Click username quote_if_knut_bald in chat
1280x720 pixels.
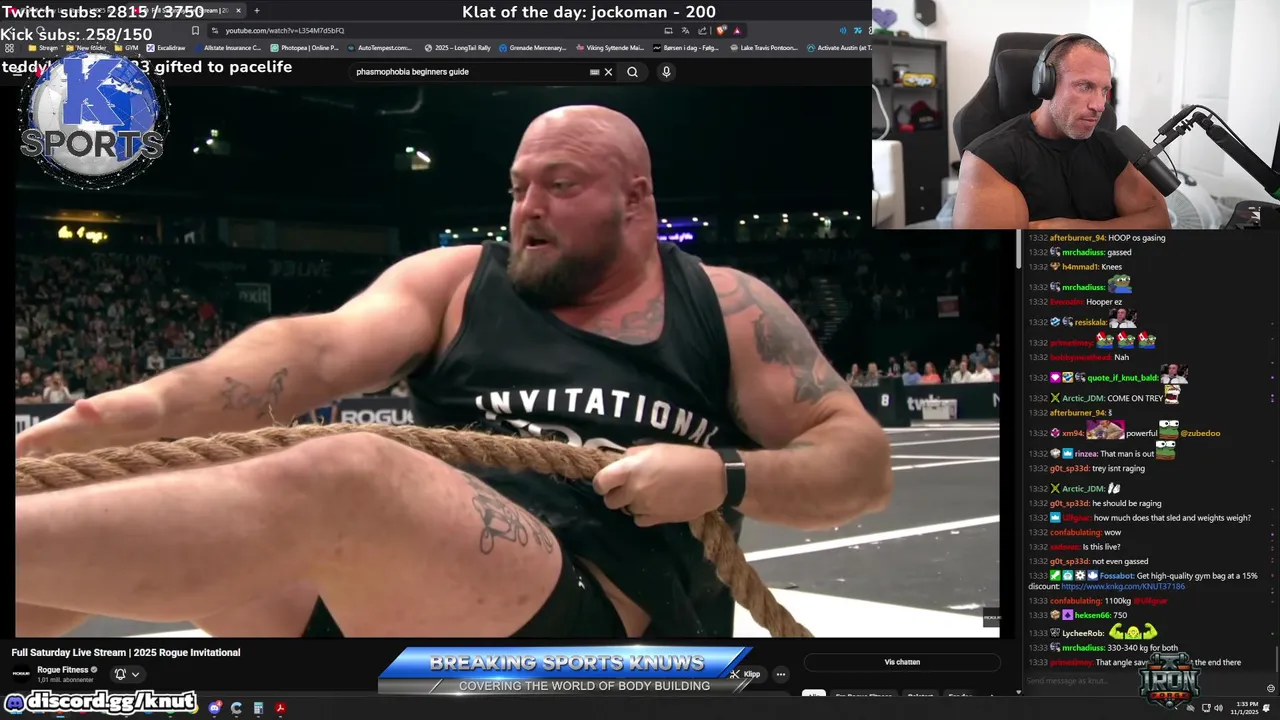[1122, 378]
